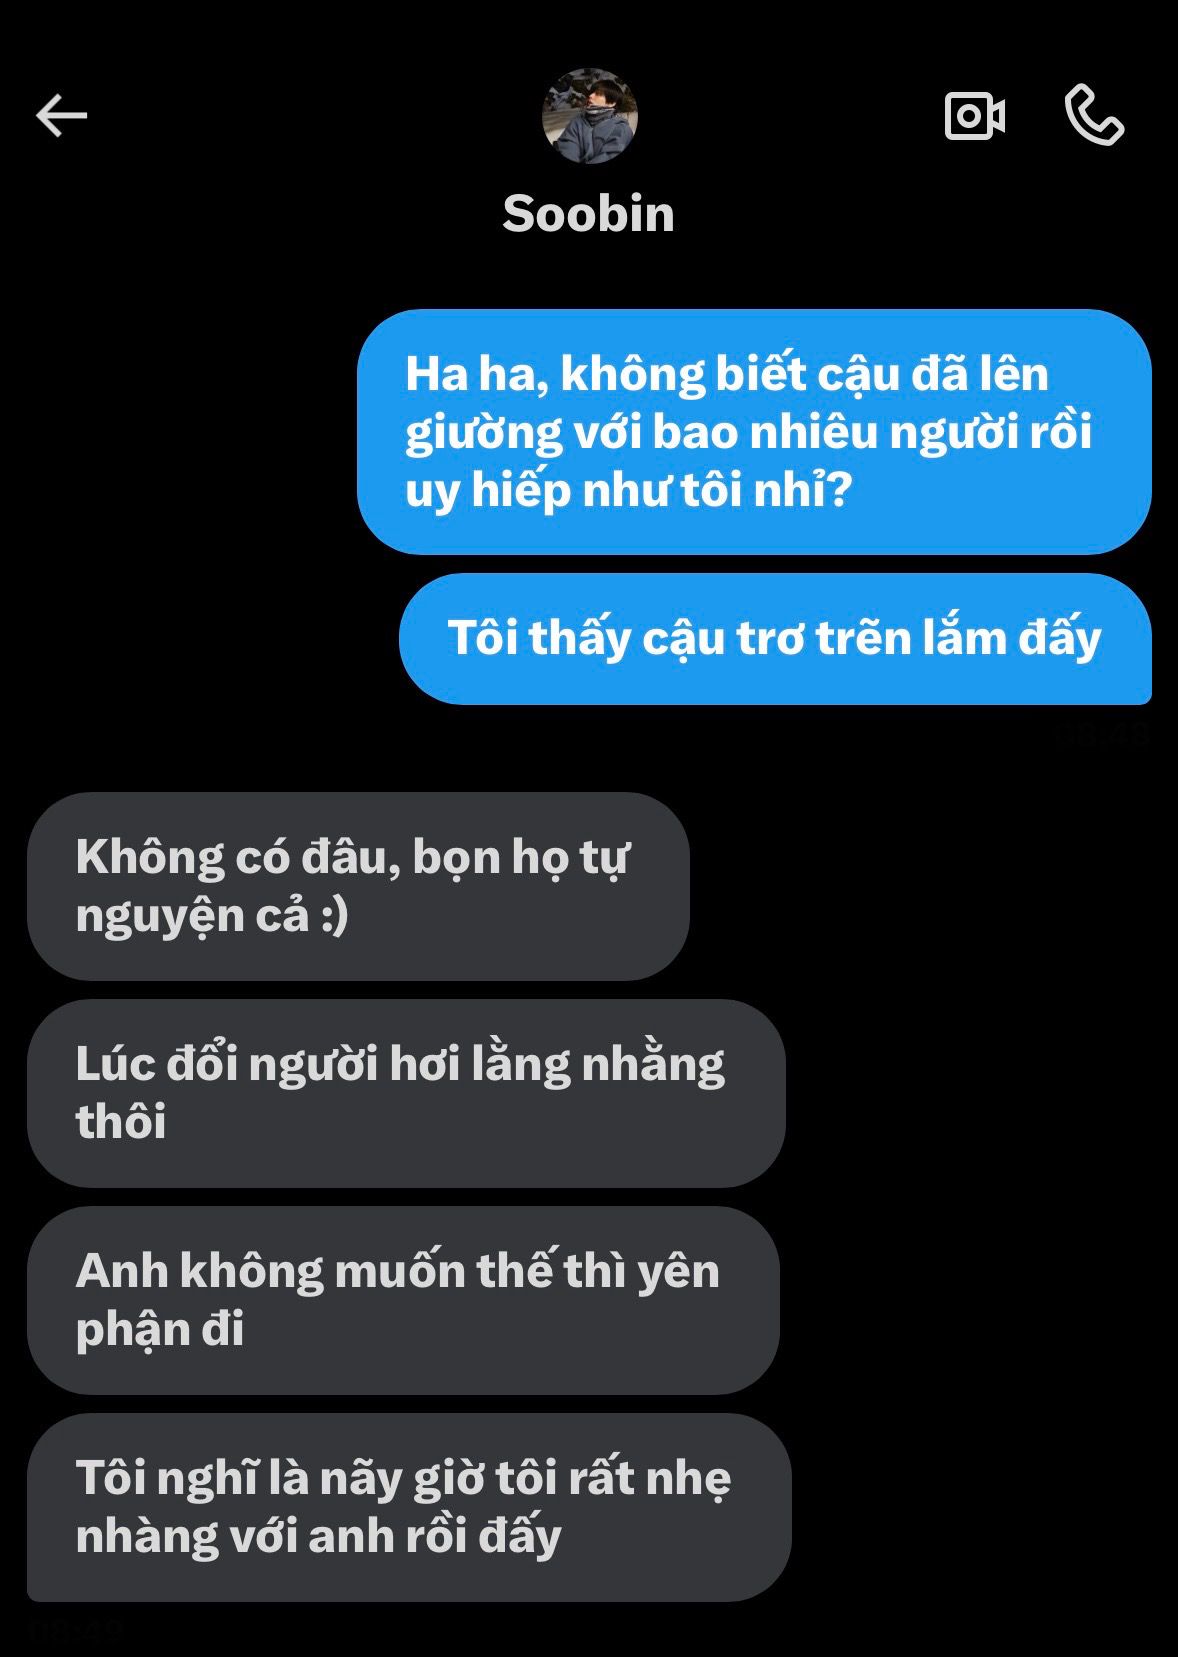Tap the blurred timestamp below the last gray message
1178x1657 pixels.
click(76, 1628)
